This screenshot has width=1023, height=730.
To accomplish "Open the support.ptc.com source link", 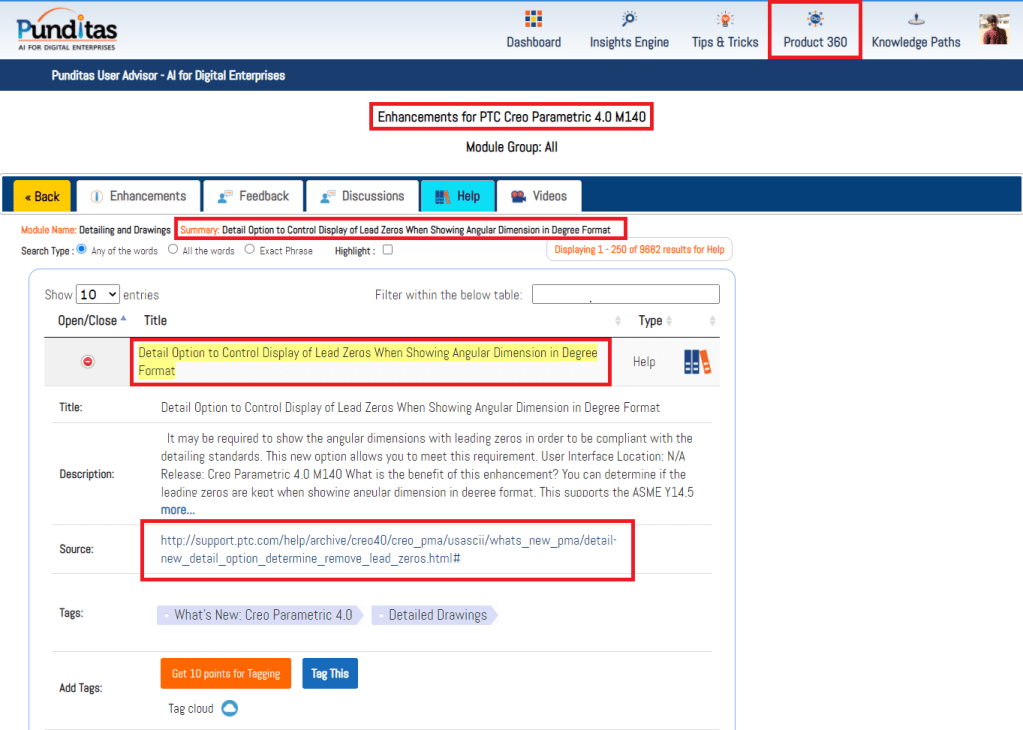I will pos(388,549).
